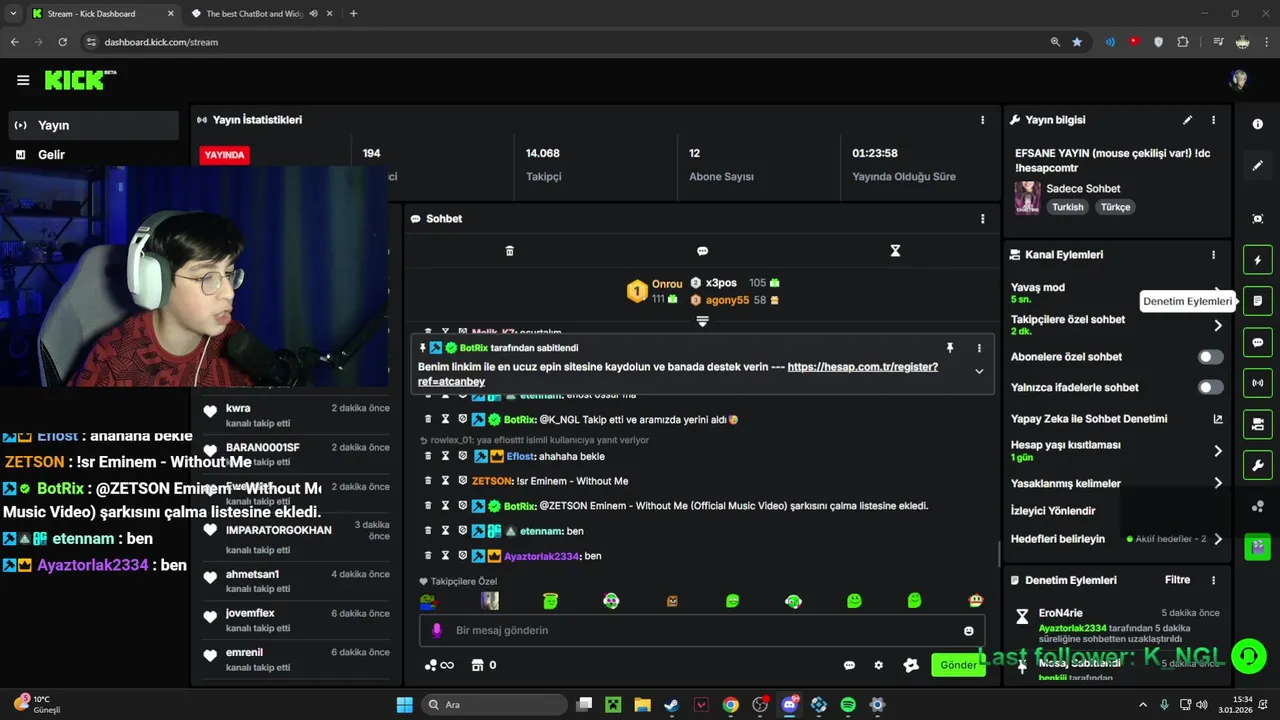Open the emote badge icon left of Gönder
Image resolution: width=1280 pixels, height=720 pixels.
[911, 665]
